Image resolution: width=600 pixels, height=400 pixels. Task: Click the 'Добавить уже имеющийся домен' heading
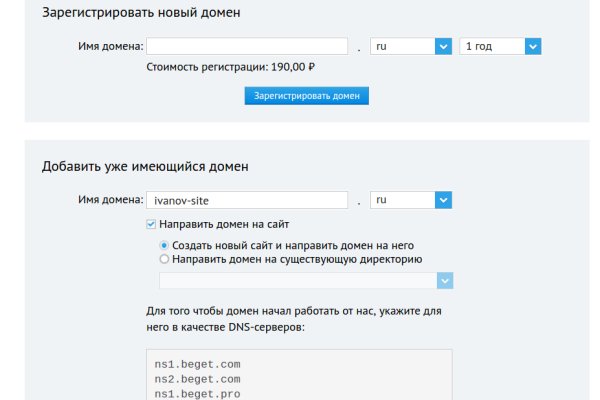pyautogui.click(x=145, y=166)
